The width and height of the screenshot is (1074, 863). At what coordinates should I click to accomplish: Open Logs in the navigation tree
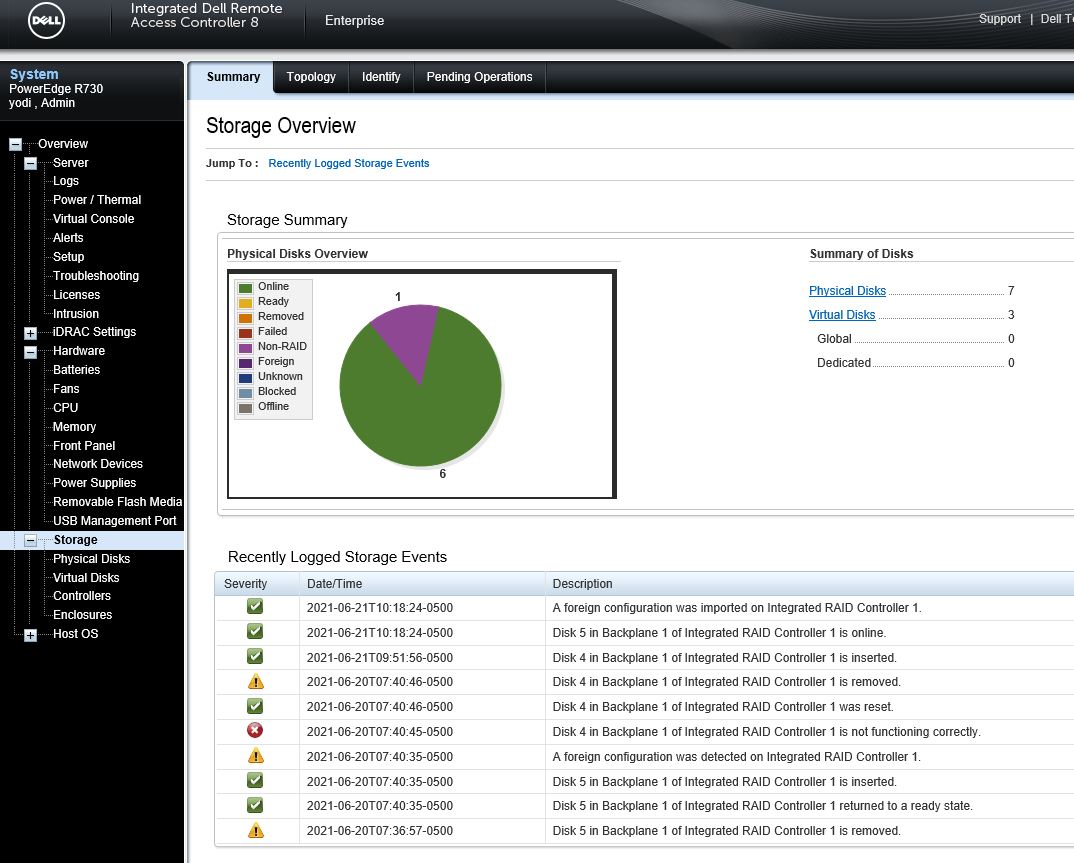coord(66,181)
